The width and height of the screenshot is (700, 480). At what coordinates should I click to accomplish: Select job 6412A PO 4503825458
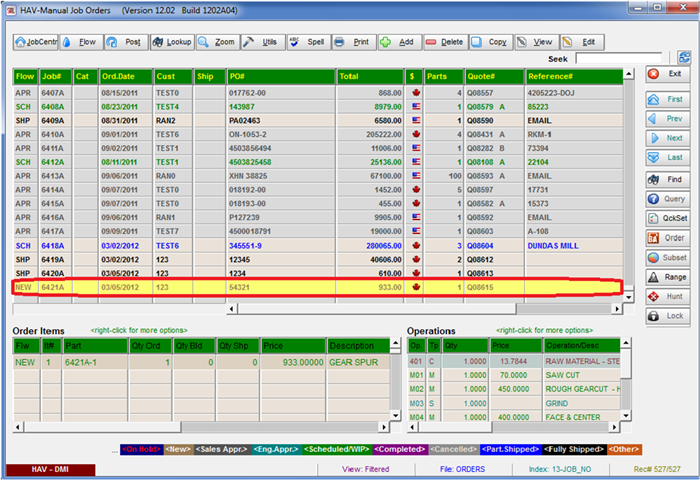[318, 162]
